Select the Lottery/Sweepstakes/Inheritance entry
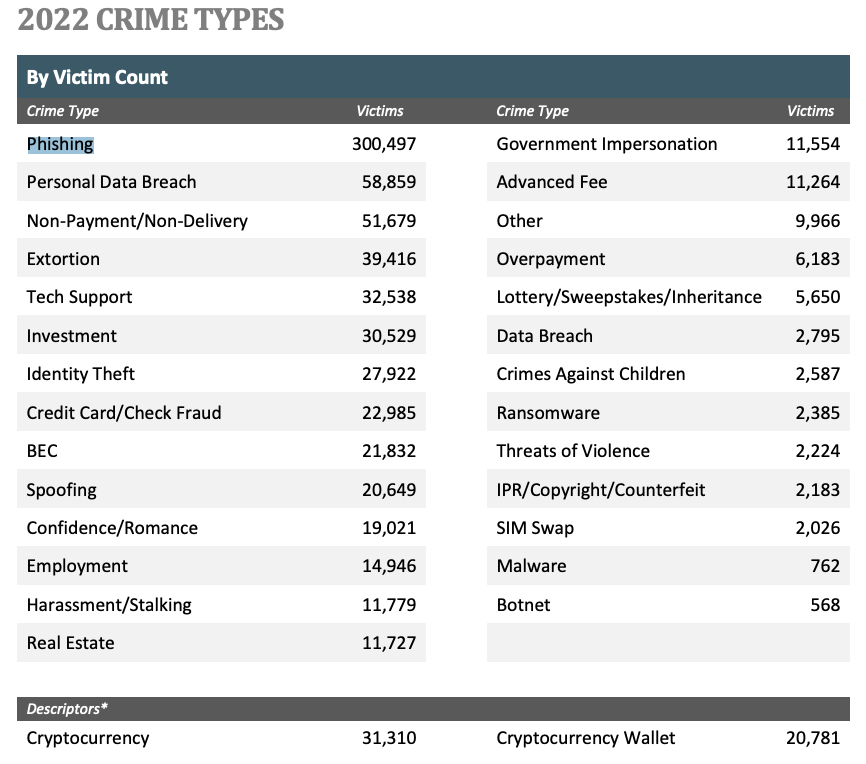Image resolution: width=866 pixels, height=764 pixels. [628, 297]
